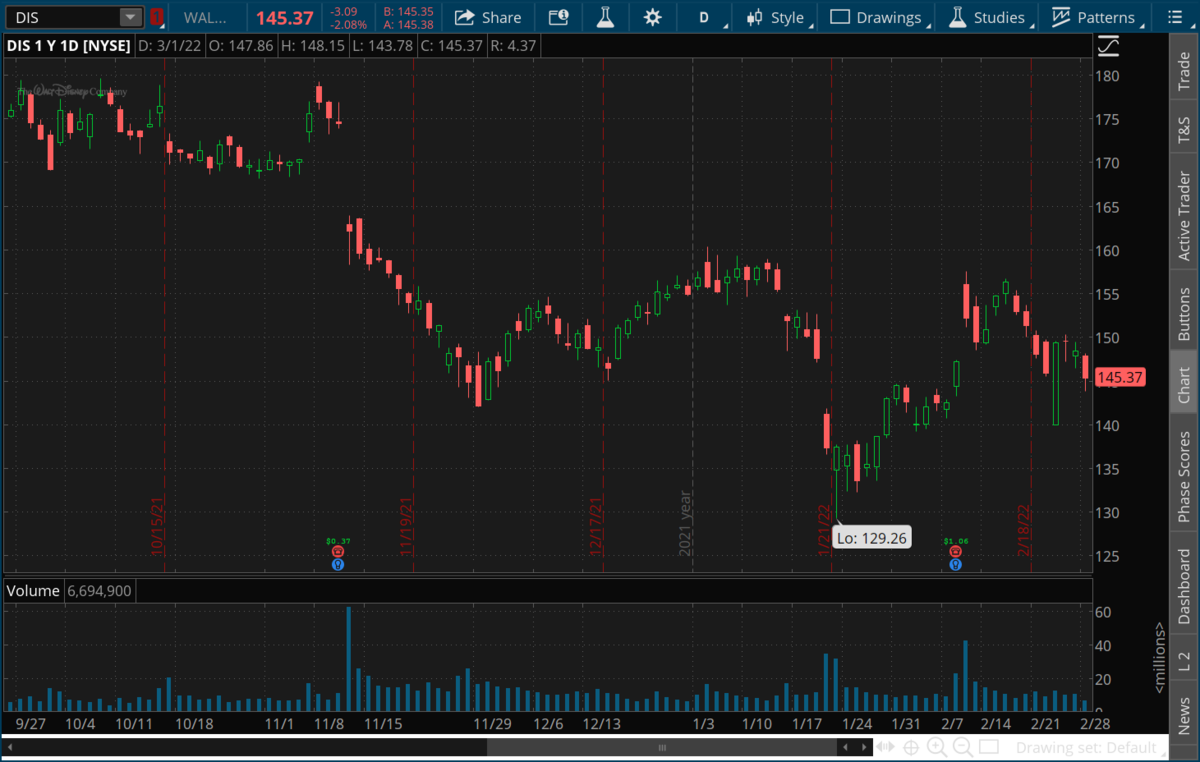Click the Share button label
Screen dimensions: 1200x762
501,17
